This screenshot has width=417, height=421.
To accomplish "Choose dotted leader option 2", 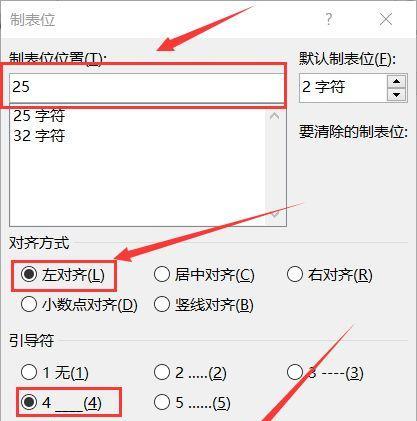I will coord(190,372).
